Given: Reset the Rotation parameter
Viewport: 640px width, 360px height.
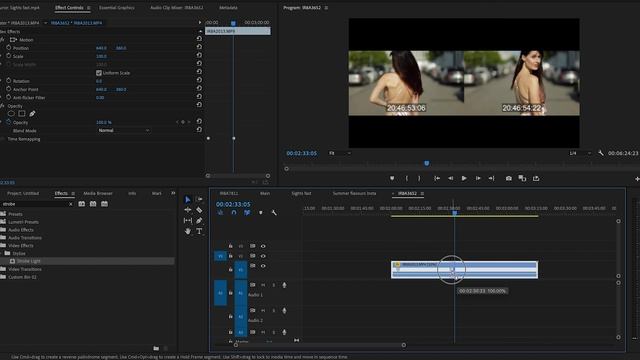Looking at the screenshot, I should (199, 80).
